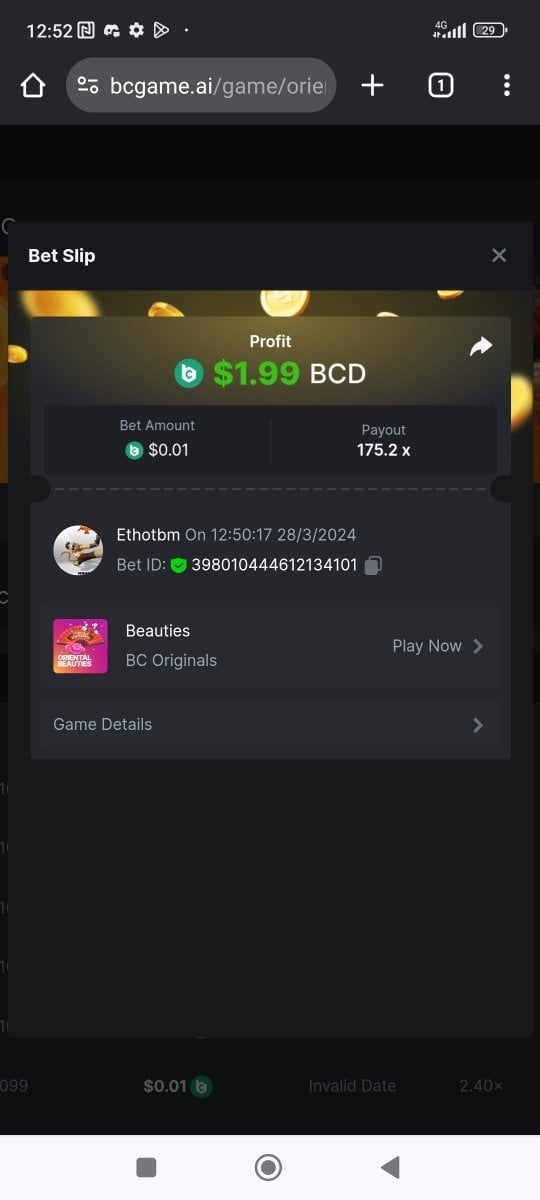540x1200 pixels.
Task: Tap the BCD coin icon beside profit
Action: coord(189,374)
